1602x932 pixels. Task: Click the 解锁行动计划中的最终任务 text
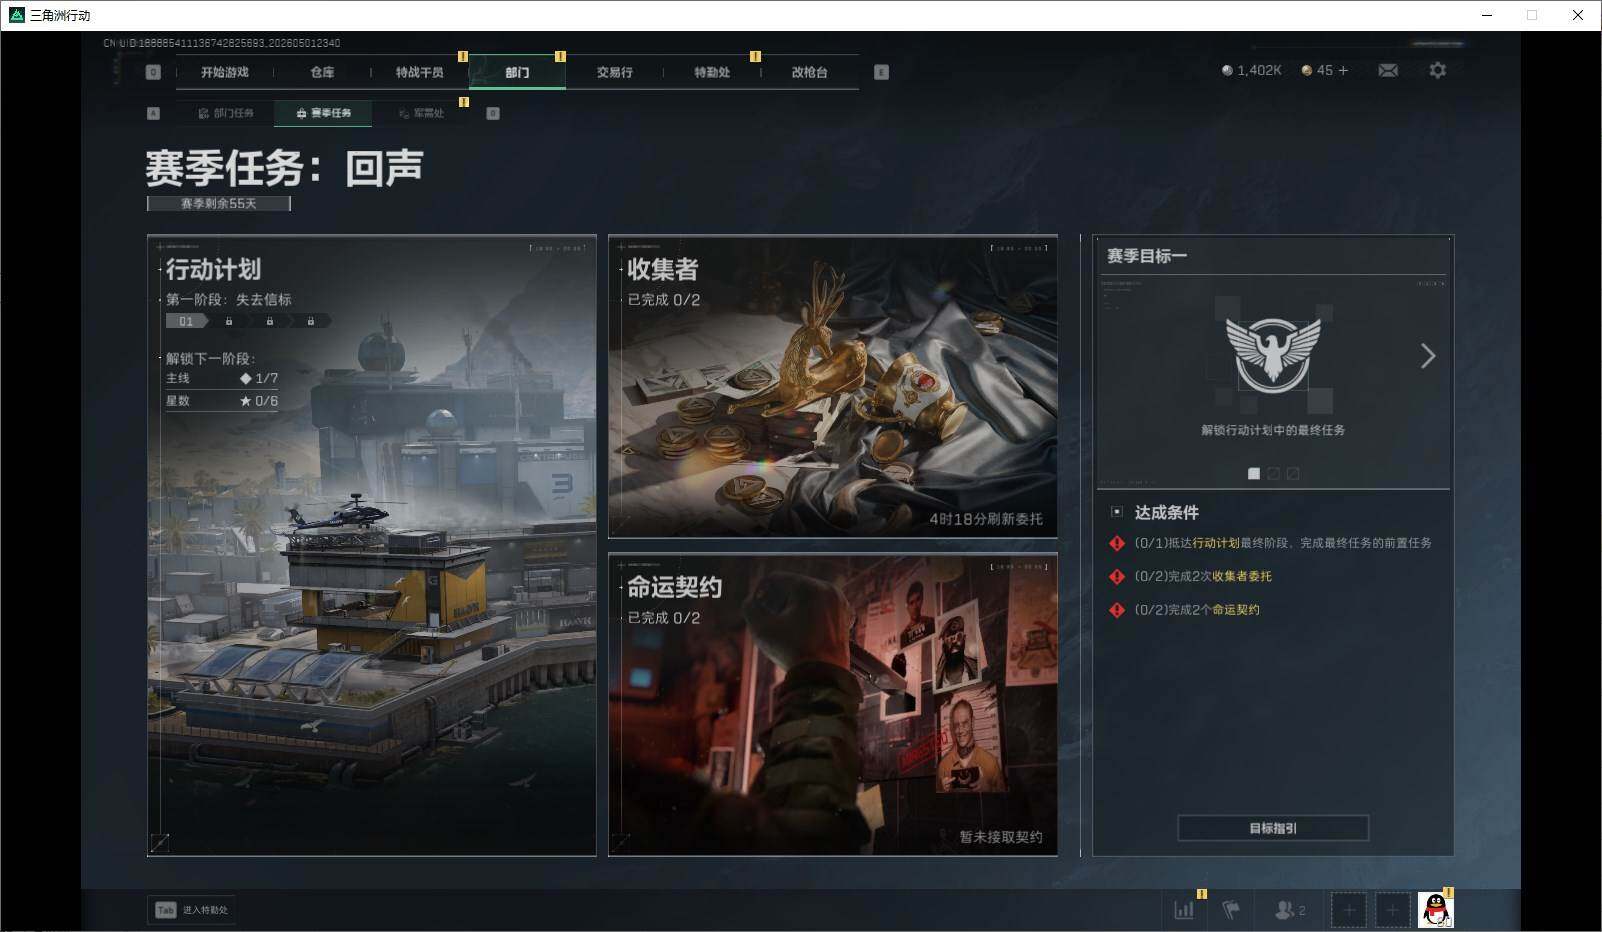coord(1273,430)
